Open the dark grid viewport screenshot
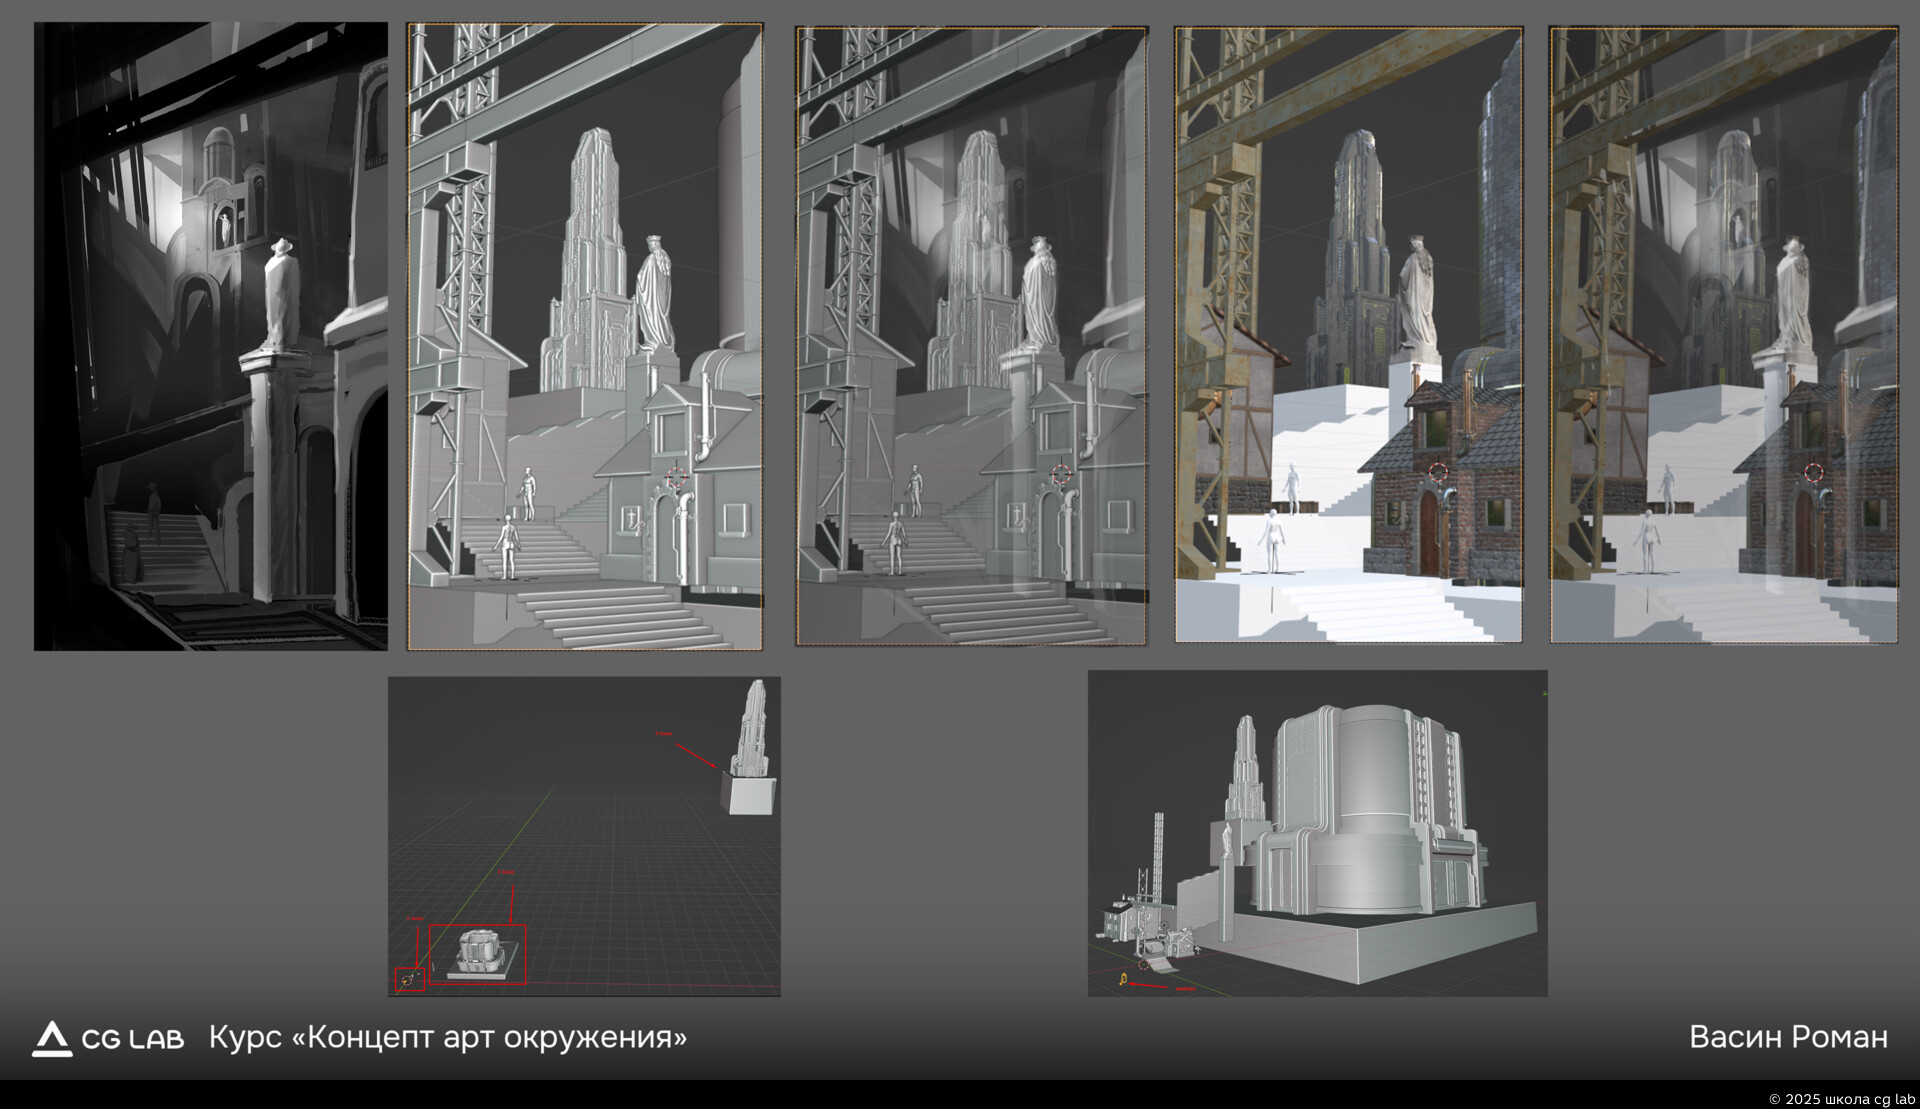 point(584,836)
